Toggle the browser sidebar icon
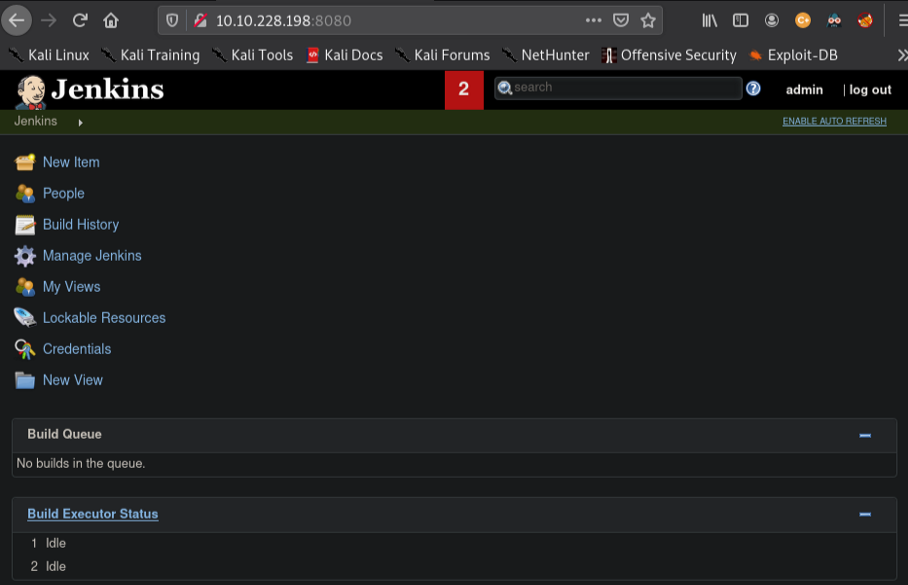The width and height of the screenshot is (908, 585). (741, 21)
